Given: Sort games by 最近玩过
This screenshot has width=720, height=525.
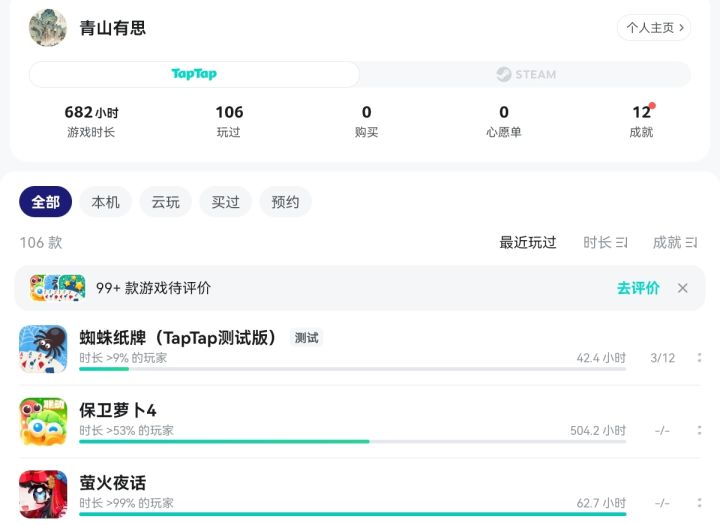Looking at the screenshot, I should (528, 242).
